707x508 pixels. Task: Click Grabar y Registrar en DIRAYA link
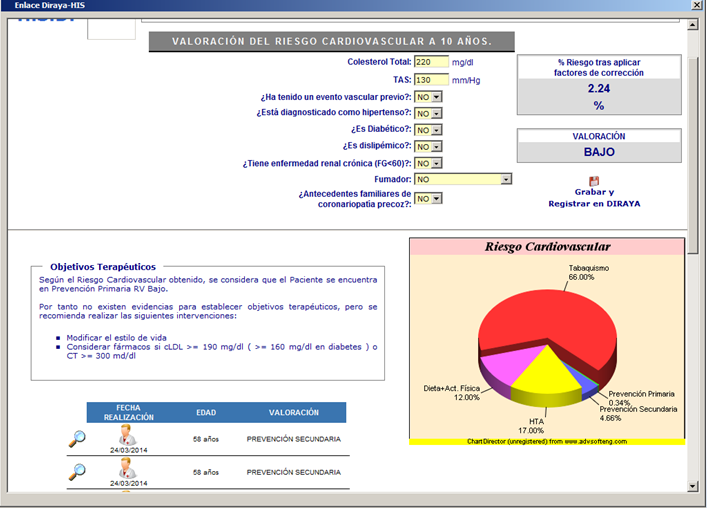coord(594,198)
